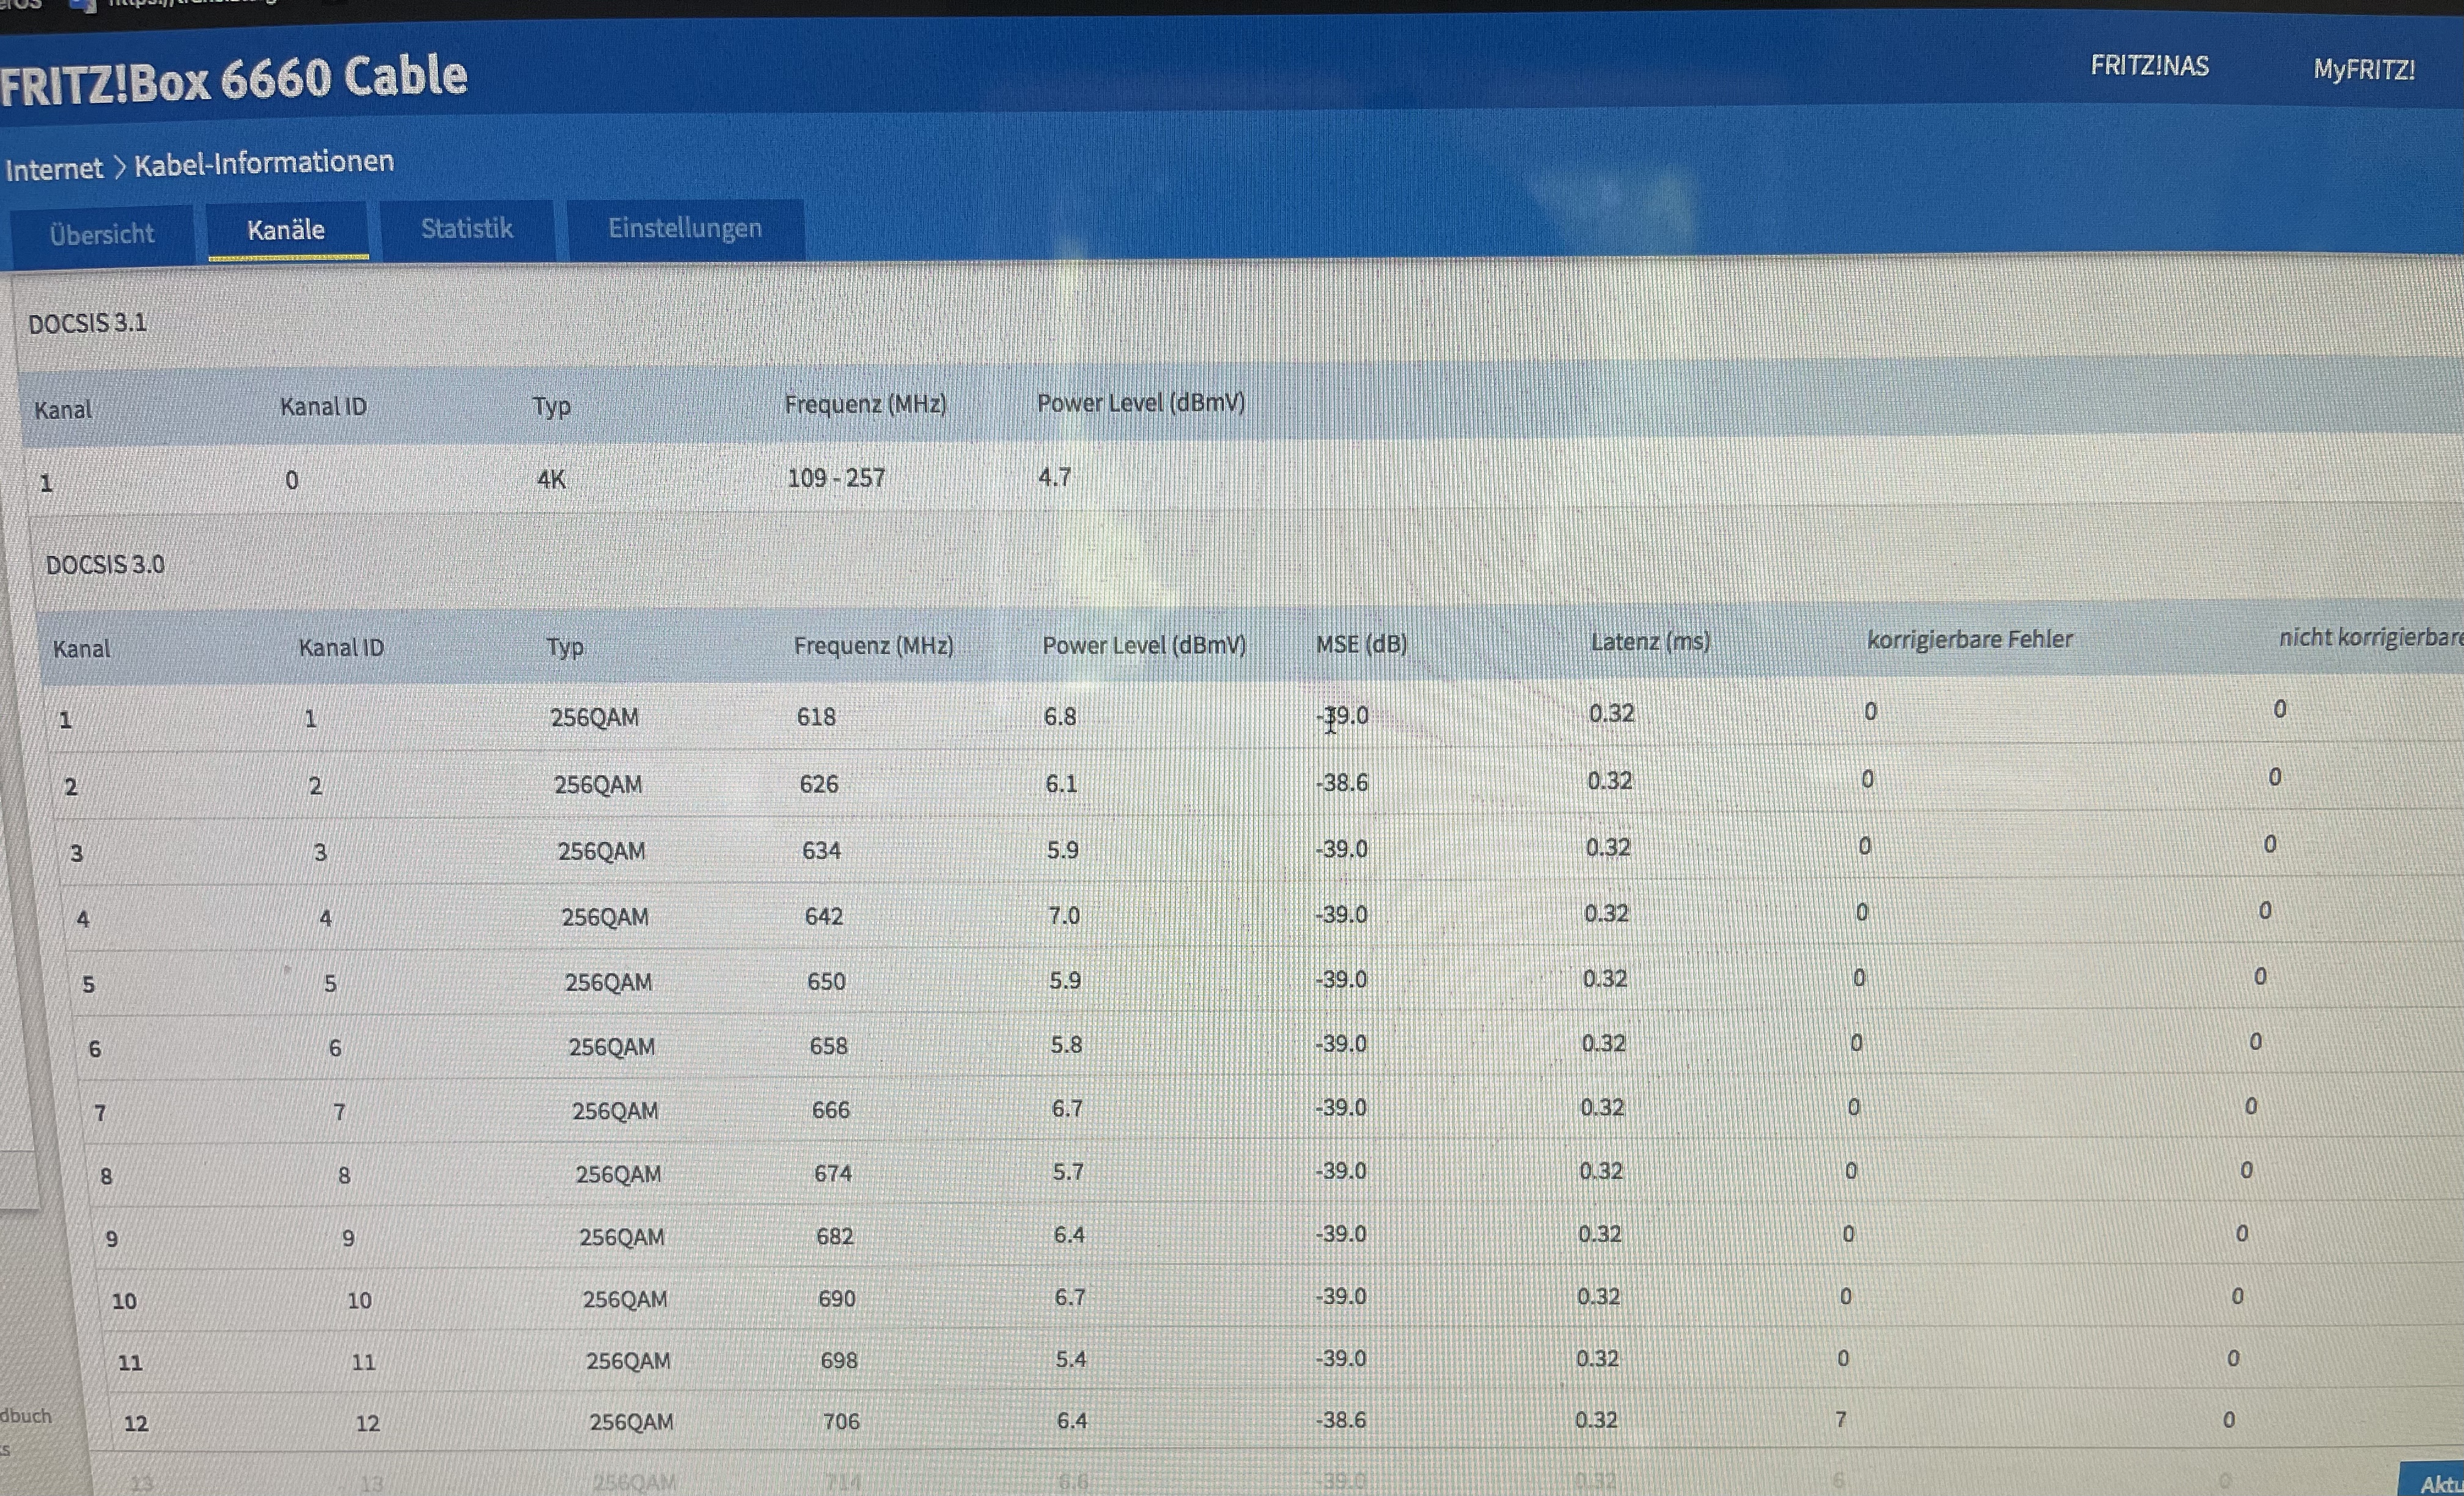
Task: Click the korrigierbare Fehler column header
Action: 1969,639
